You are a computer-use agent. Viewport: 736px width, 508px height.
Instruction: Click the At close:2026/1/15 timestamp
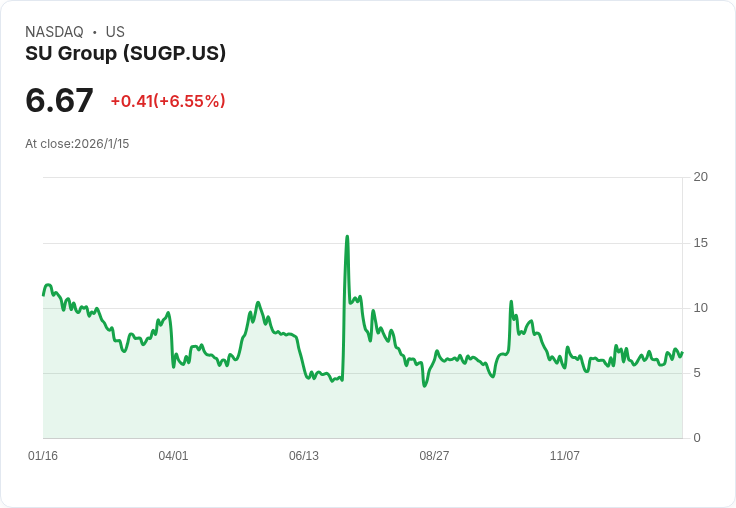coord(77,144)
